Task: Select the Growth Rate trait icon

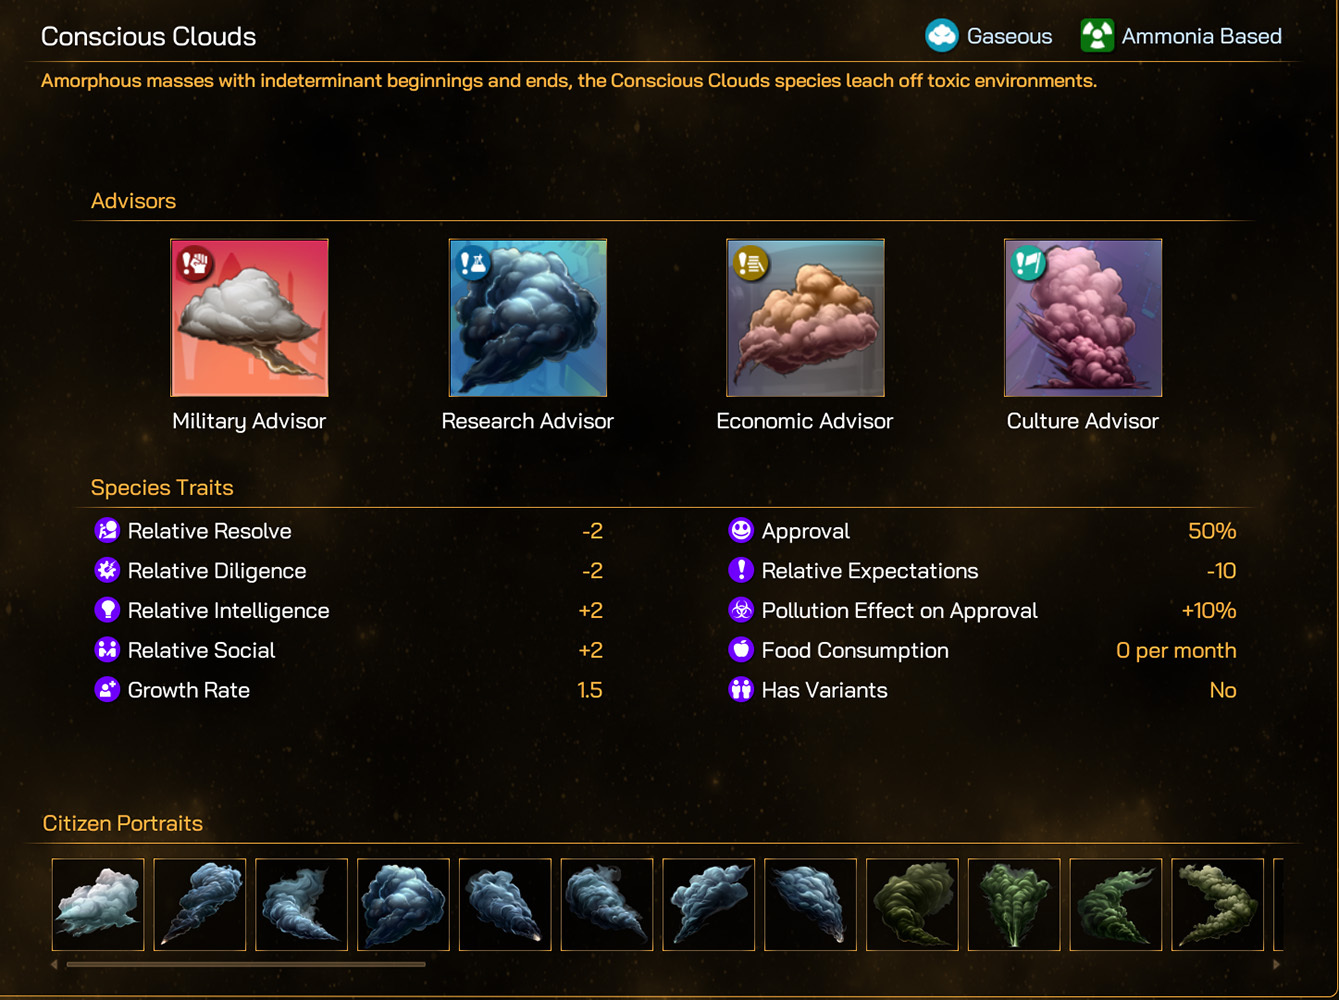Action: (x=107, y=690)
